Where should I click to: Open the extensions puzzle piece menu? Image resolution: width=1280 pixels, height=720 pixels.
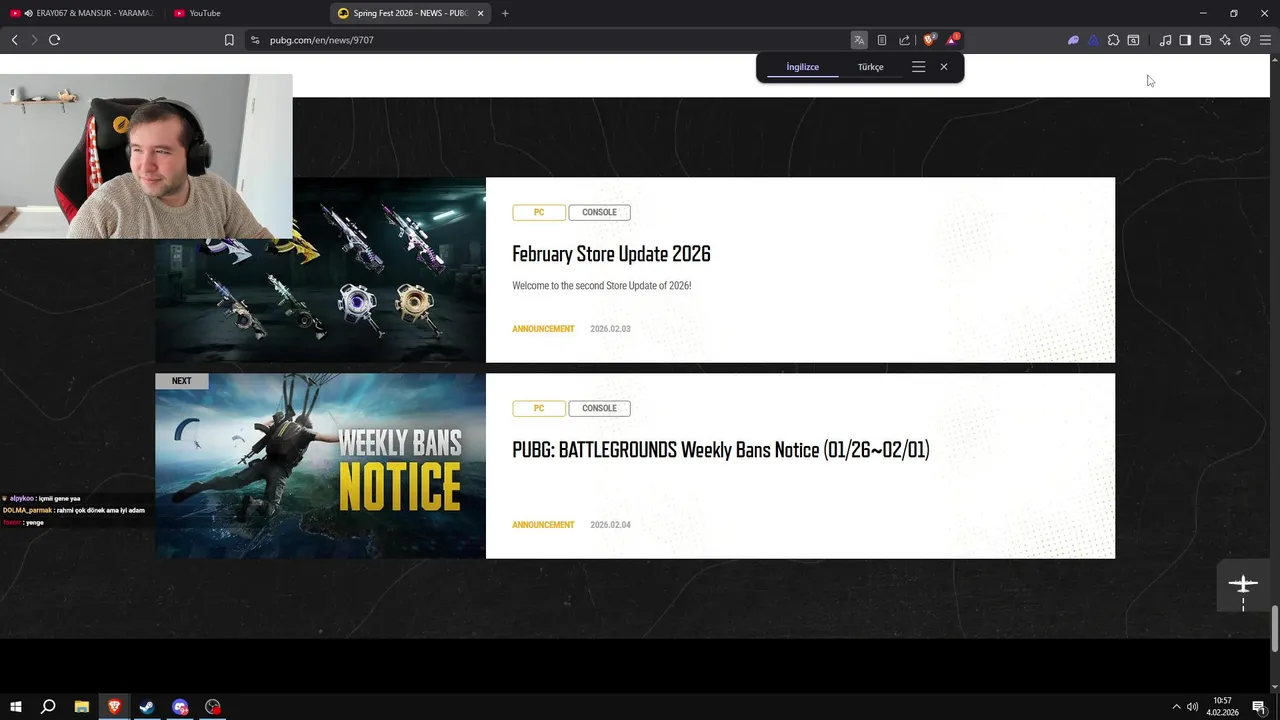1113,40
